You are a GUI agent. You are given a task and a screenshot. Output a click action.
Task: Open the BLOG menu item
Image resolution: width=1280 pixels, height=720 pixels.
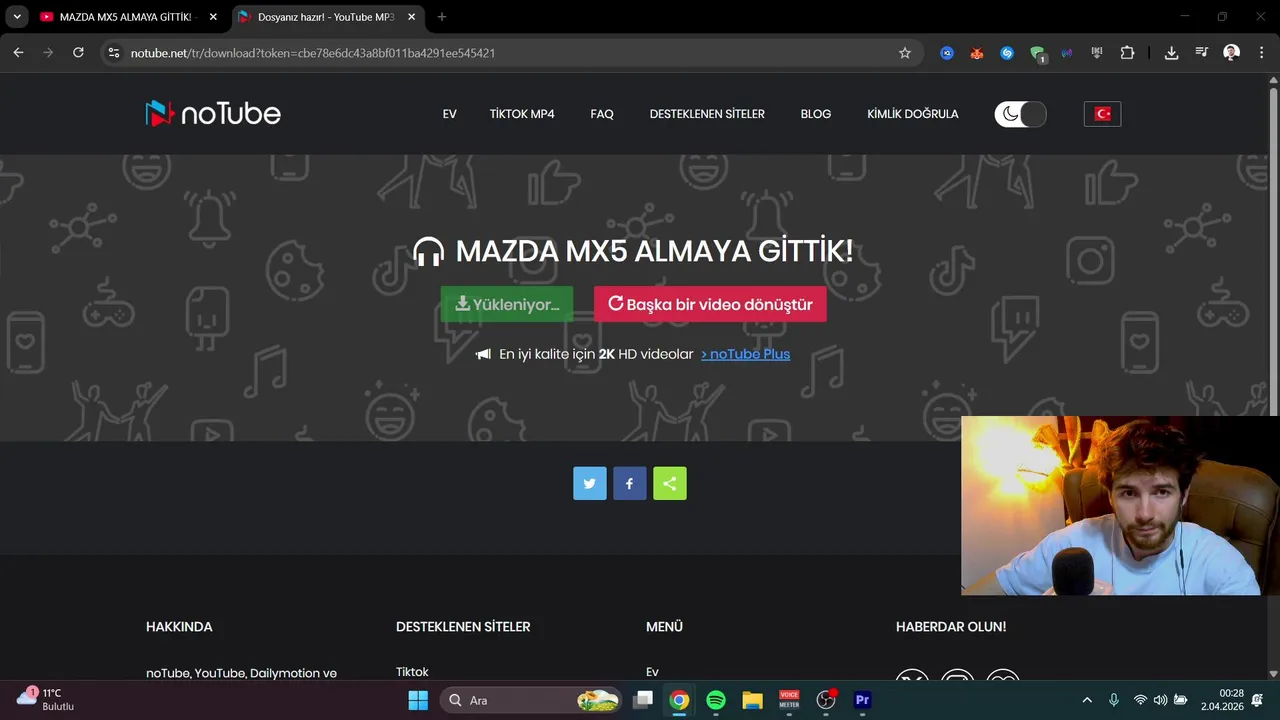(816, 114)
